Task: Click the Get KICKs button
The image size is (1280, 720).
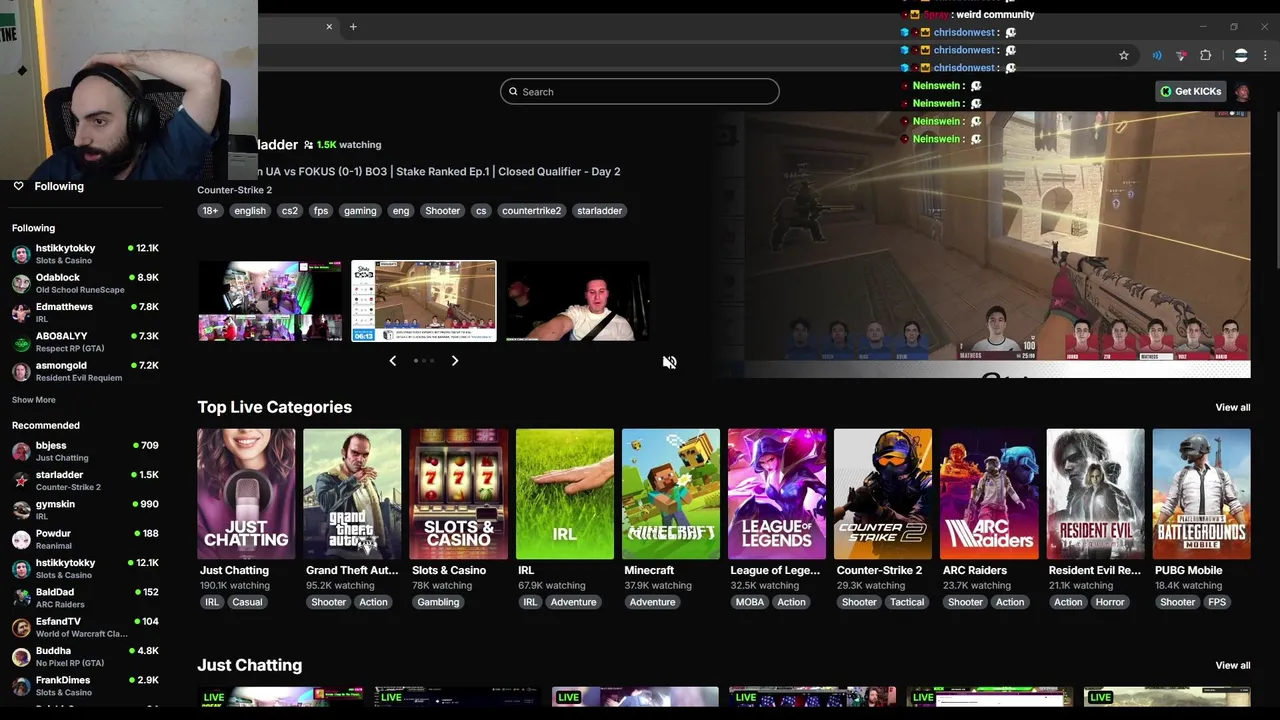Action: coord(1190,92)
